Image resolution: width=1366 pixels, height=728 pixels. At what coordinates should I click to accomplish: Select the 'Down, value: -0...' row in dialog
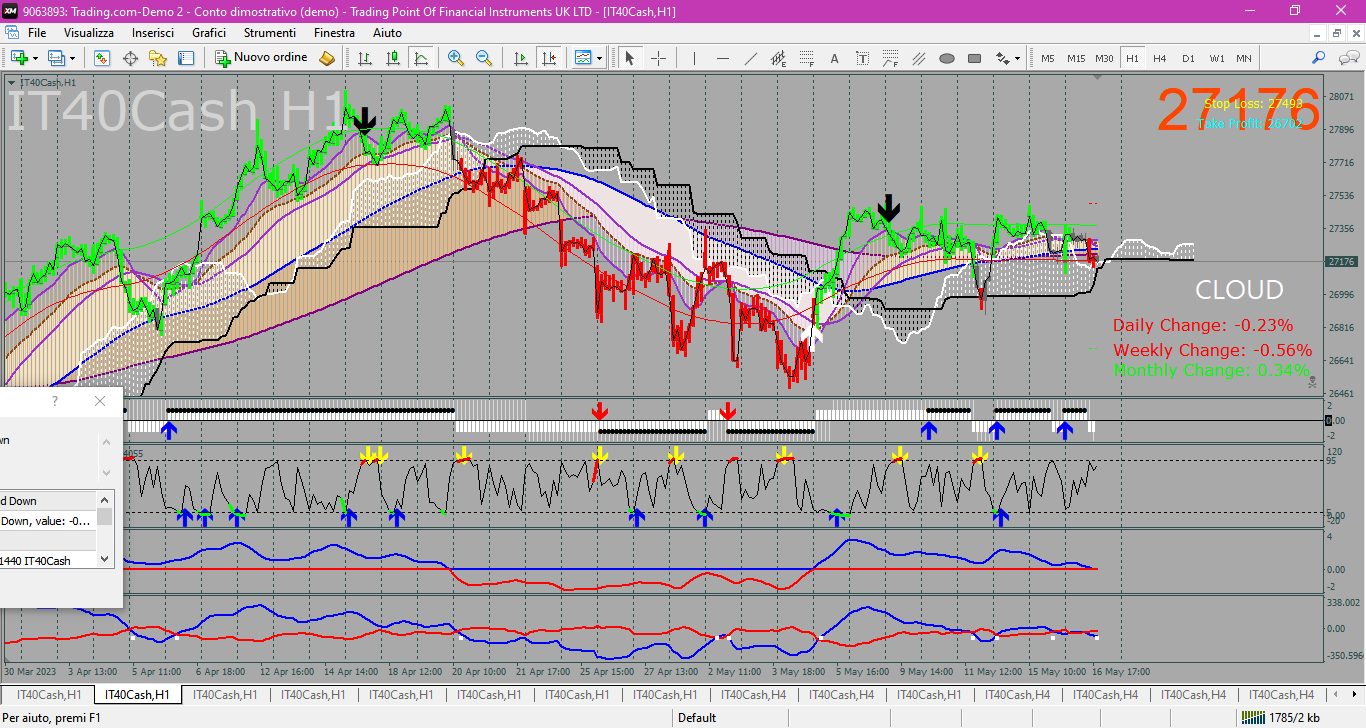48,521
